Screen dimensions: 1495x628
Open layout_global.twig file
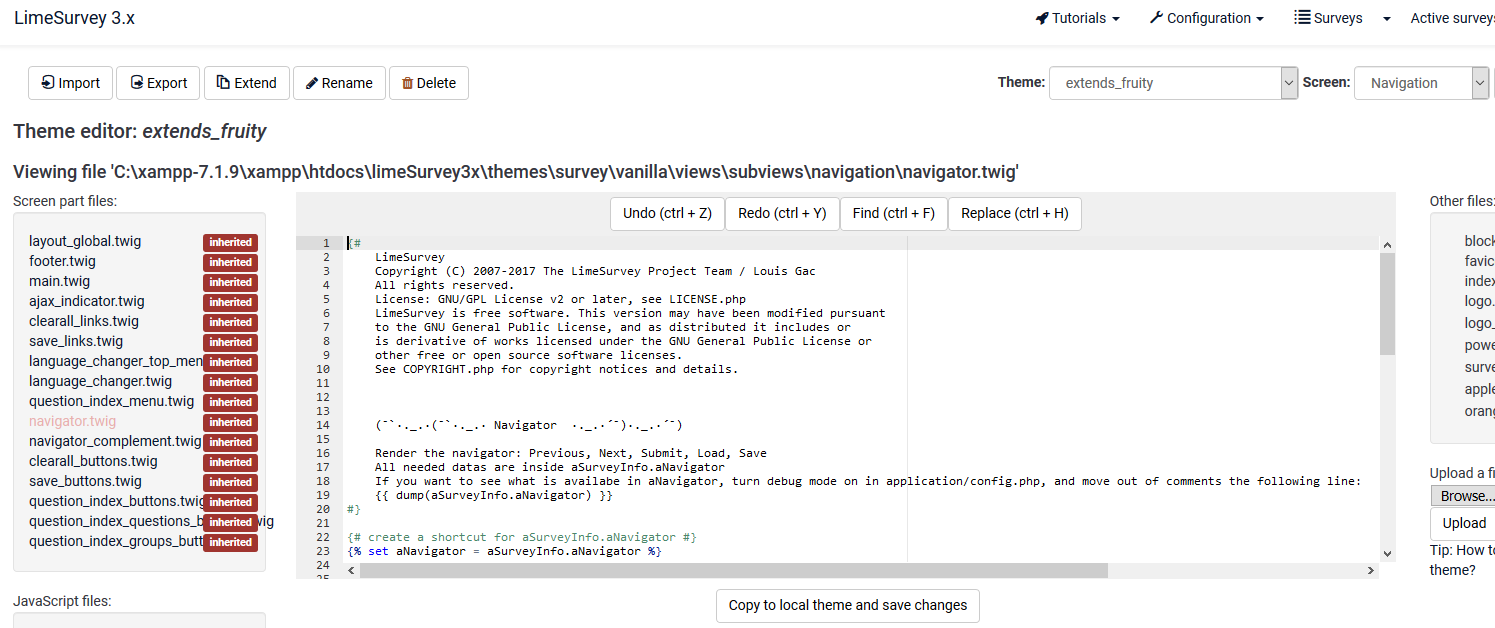pos(85,241)
